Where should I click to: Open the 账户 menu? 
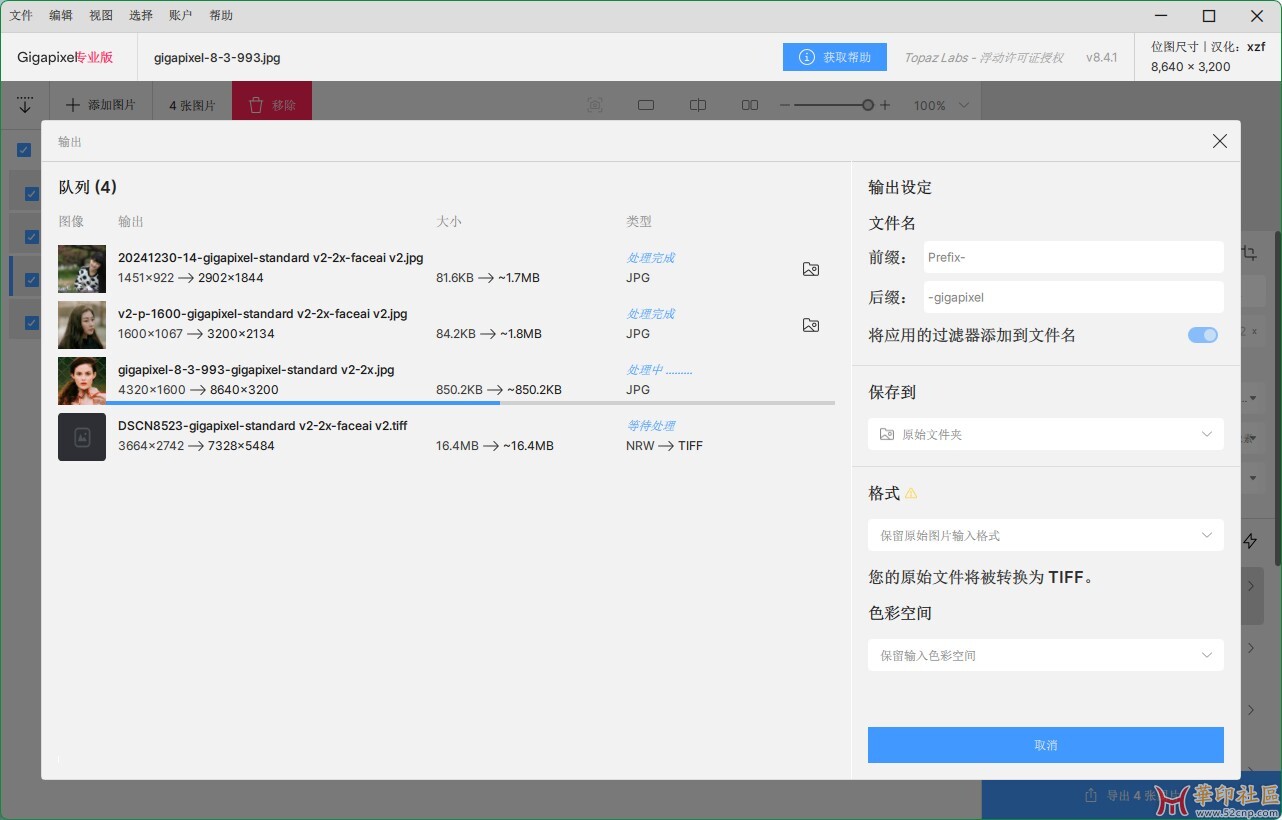click(x=181, y=15)
